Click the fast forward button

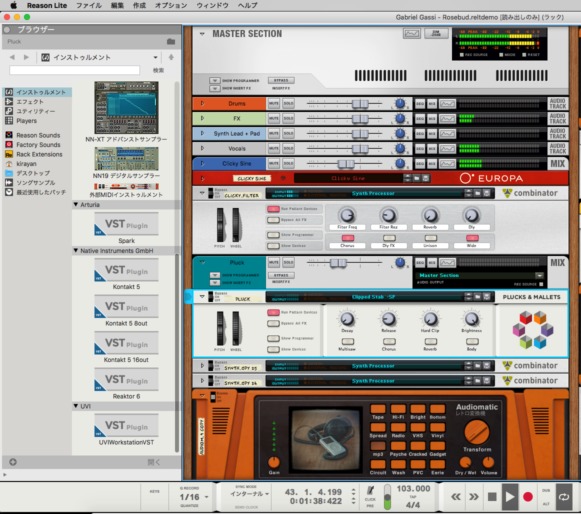(474, 497)
